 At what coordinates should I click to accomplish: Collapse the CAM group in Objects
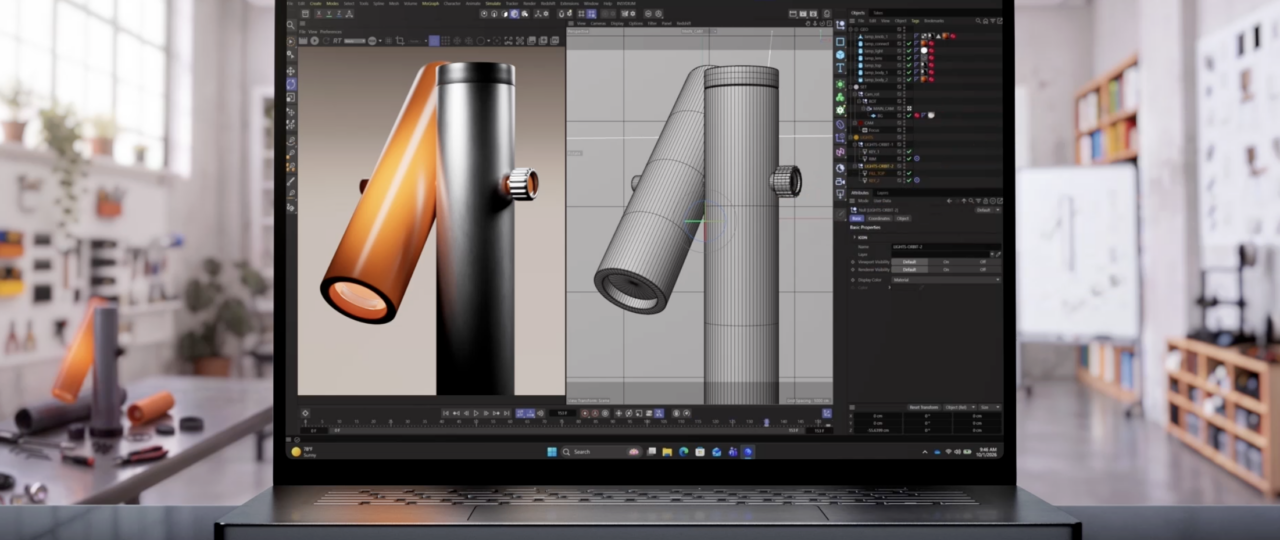pyautogui.click(x=855, y=123)
